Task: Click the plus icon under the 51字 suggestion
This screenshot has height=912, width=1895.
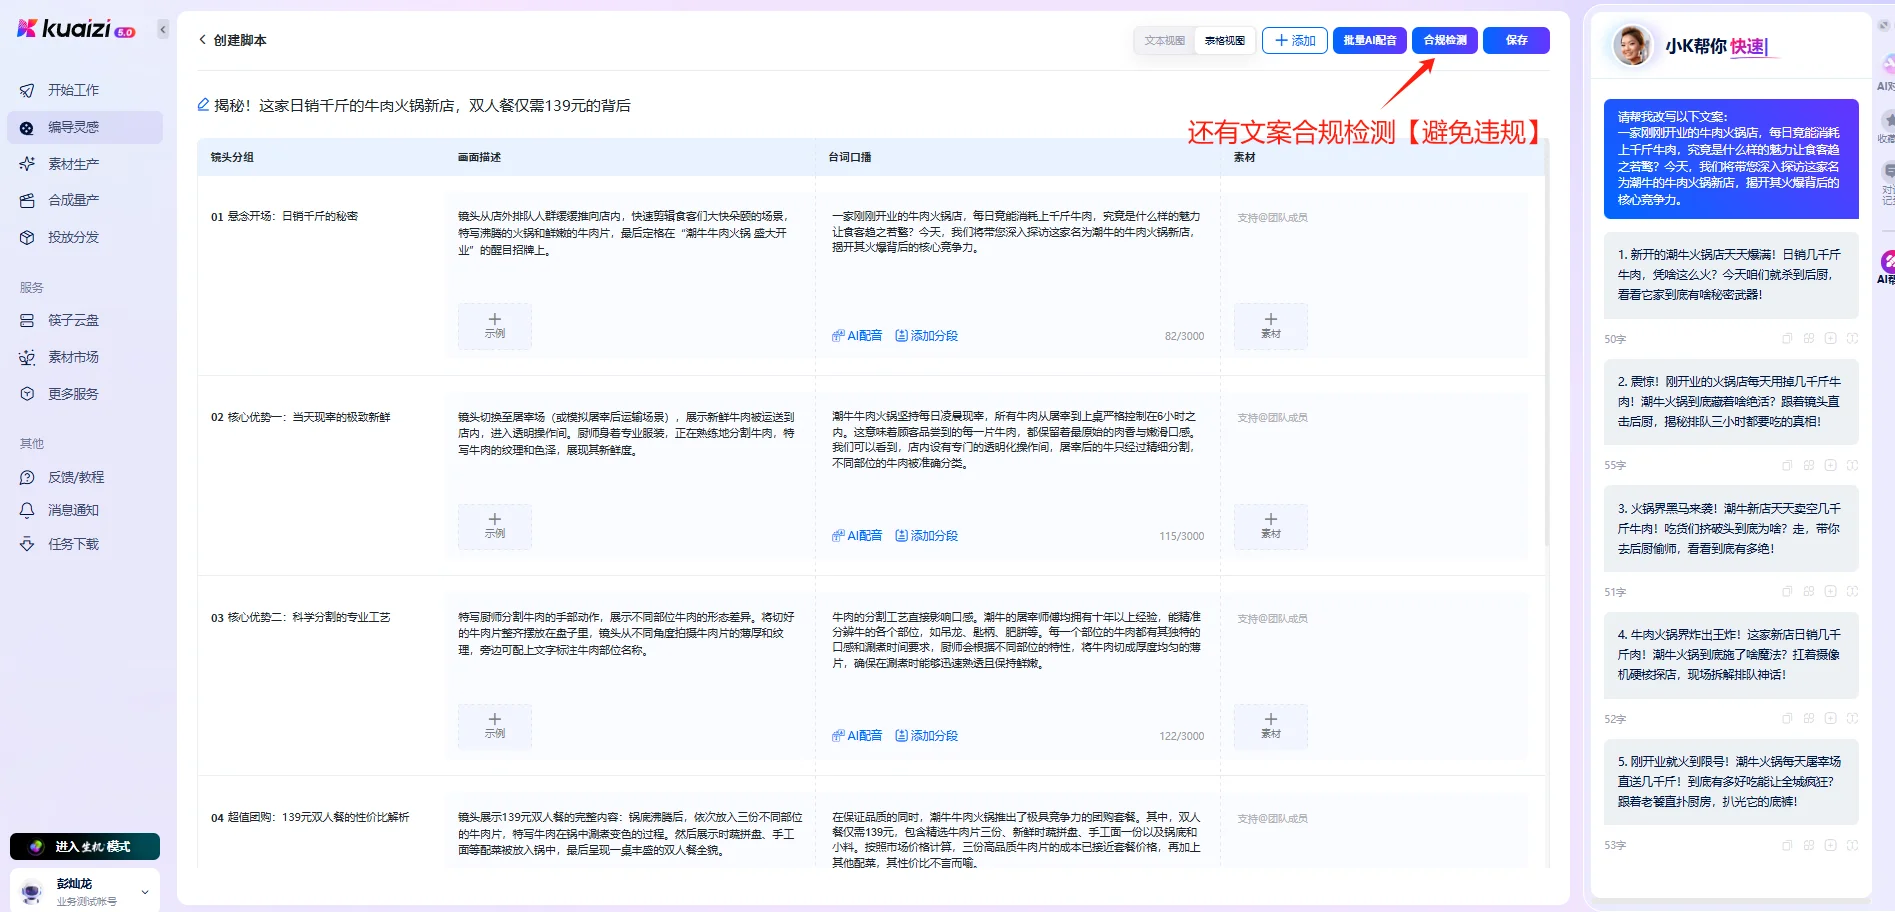Action: 1830,592
